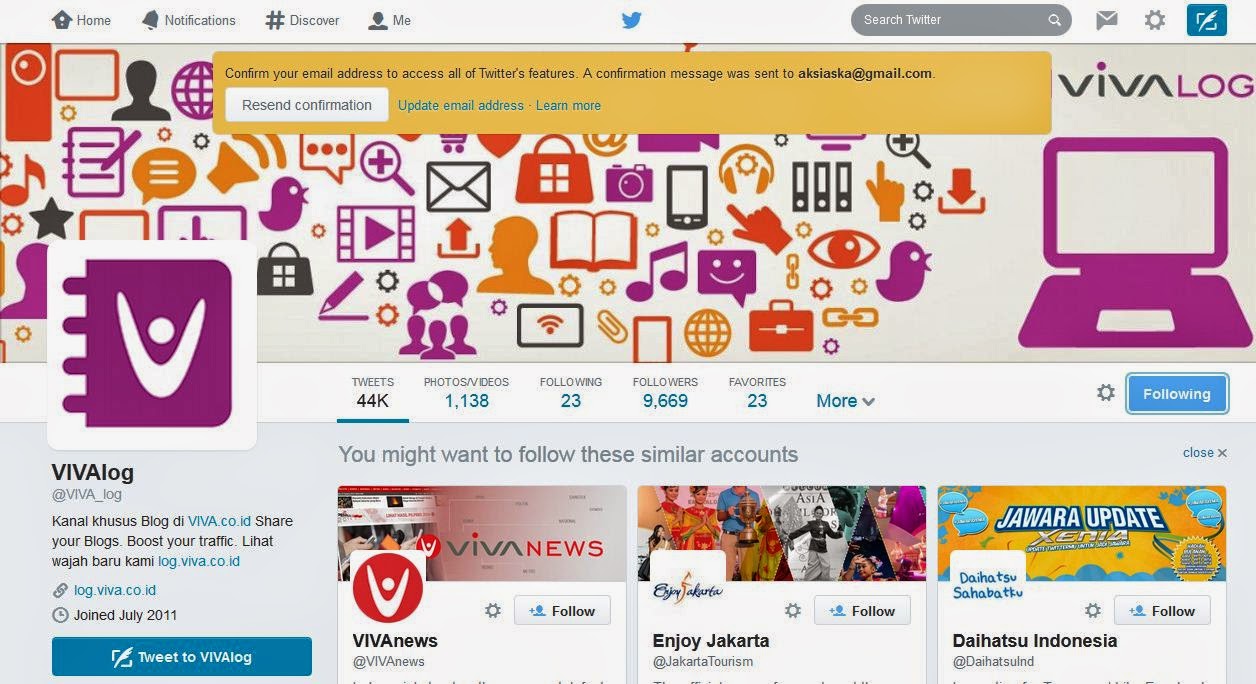Compose new tweet with quill icon
Viewport: 1256px width, 684px height.
pos(1206,20)
